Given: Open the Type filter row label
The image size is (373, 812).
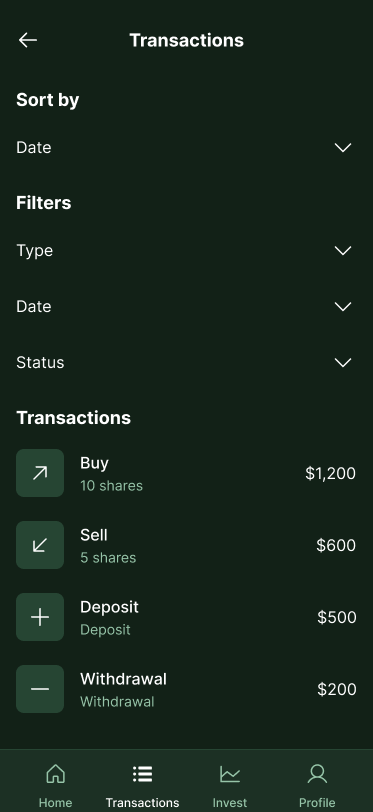Looking at the screenshot, I should (35, 251).
